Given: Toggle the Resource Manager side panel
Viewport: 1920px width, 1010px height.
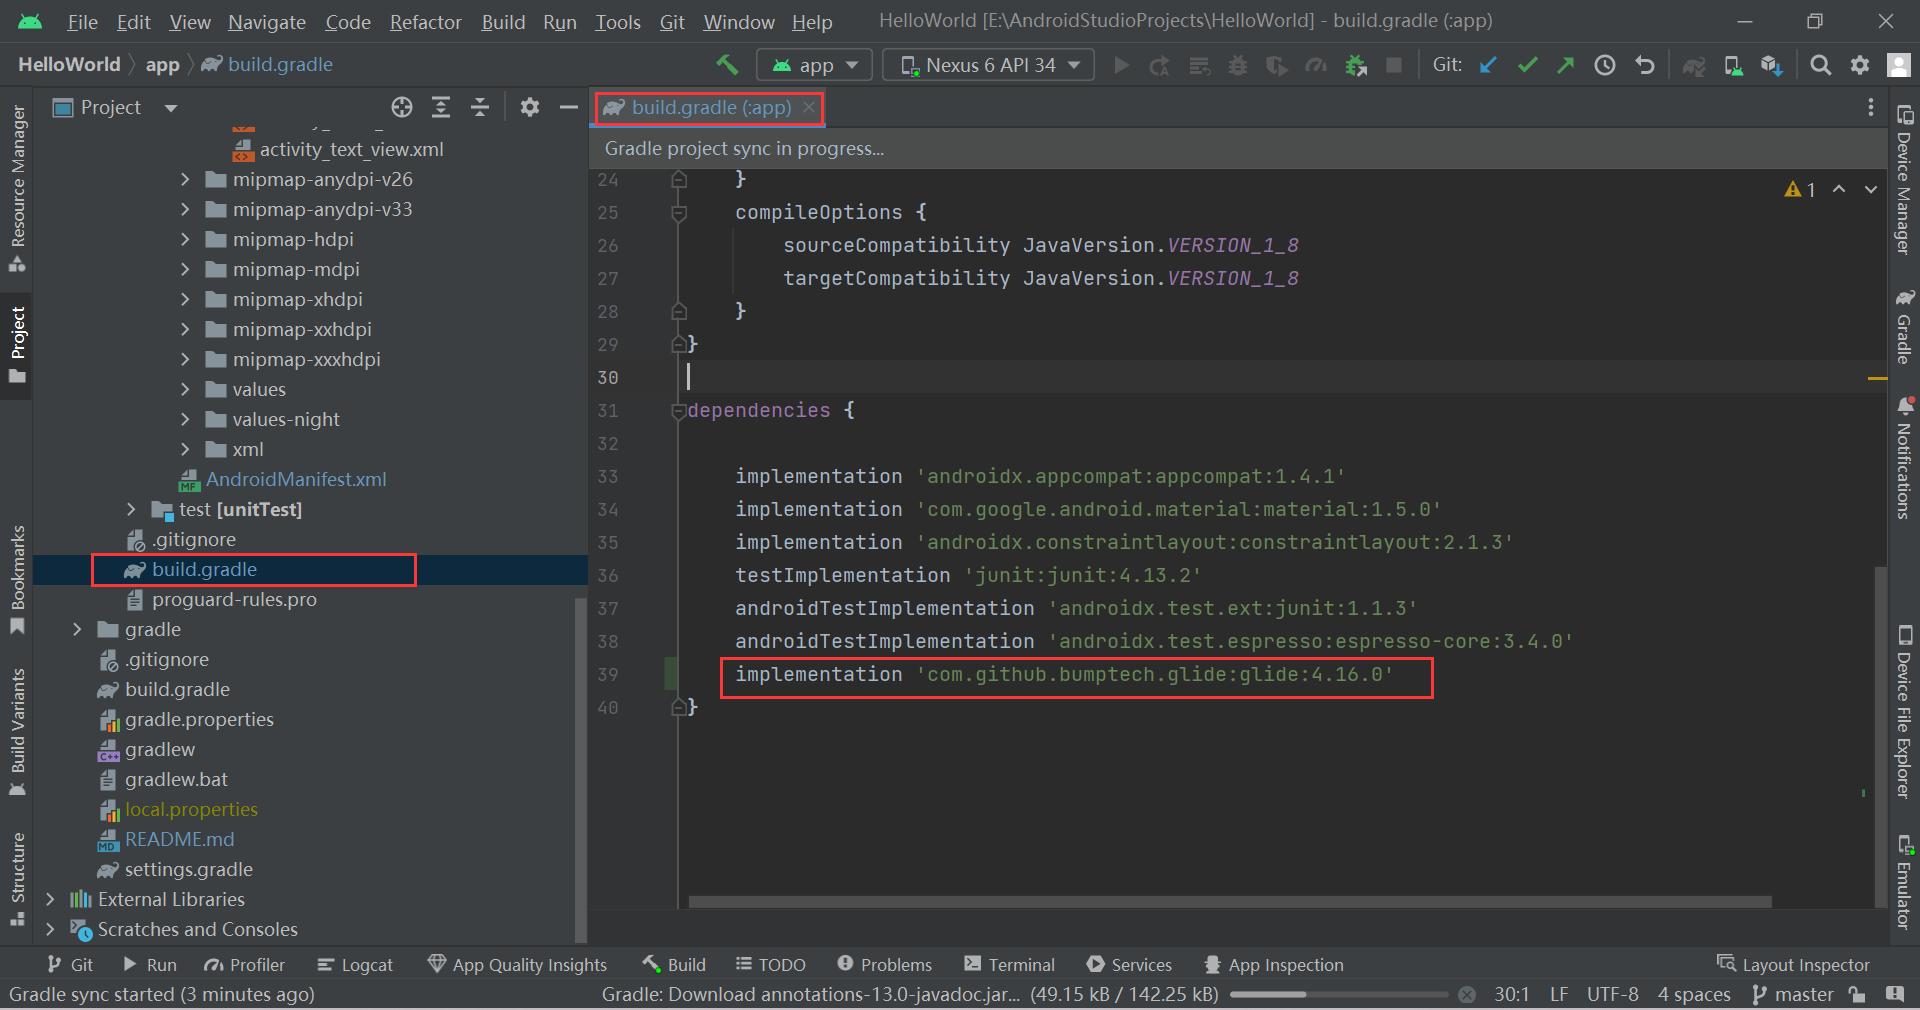Looking at the screenshot, I should tap(17, 188).
